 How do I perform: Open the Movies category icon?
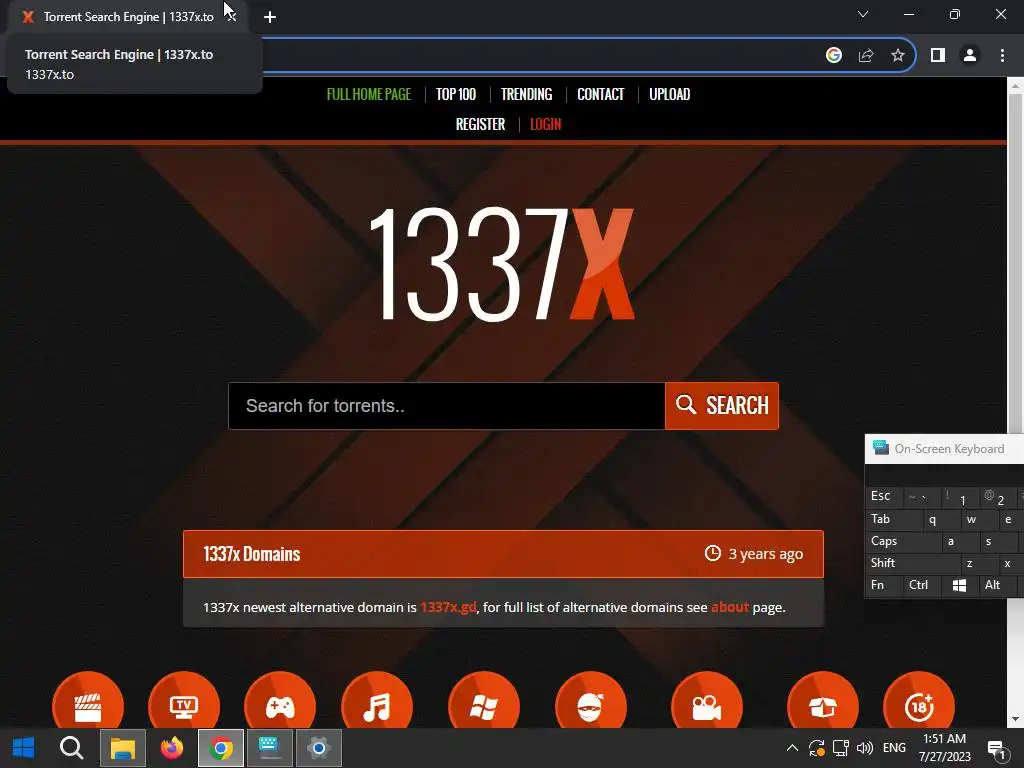click(88, 702)
